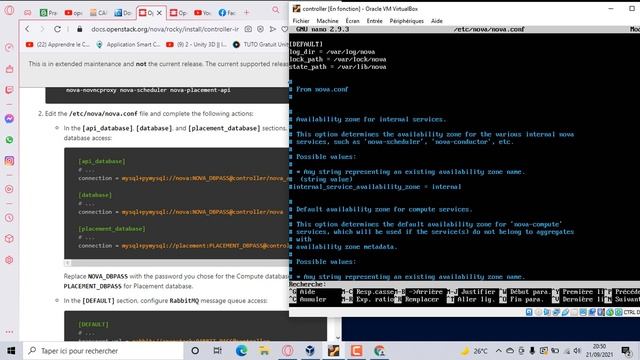Open the notification center icon
The width and height of the screenshot is (640, 360).
coord(626,351)
